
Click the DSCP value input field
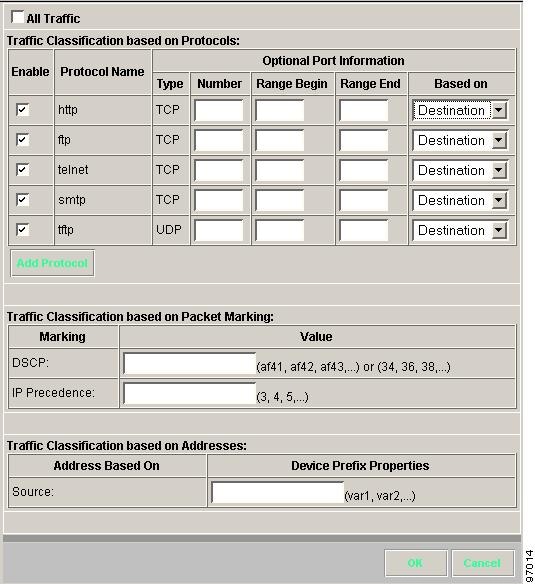[x=190, y=364]
